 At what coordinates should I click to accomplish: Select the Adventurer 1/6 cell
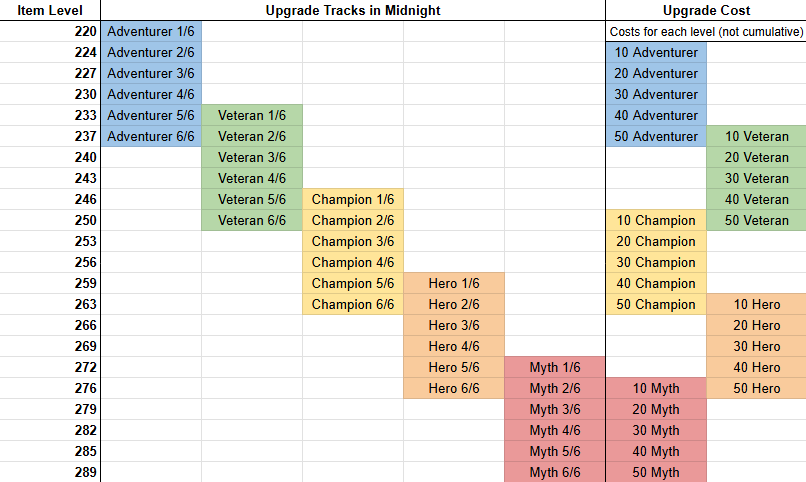pos(151,31)
